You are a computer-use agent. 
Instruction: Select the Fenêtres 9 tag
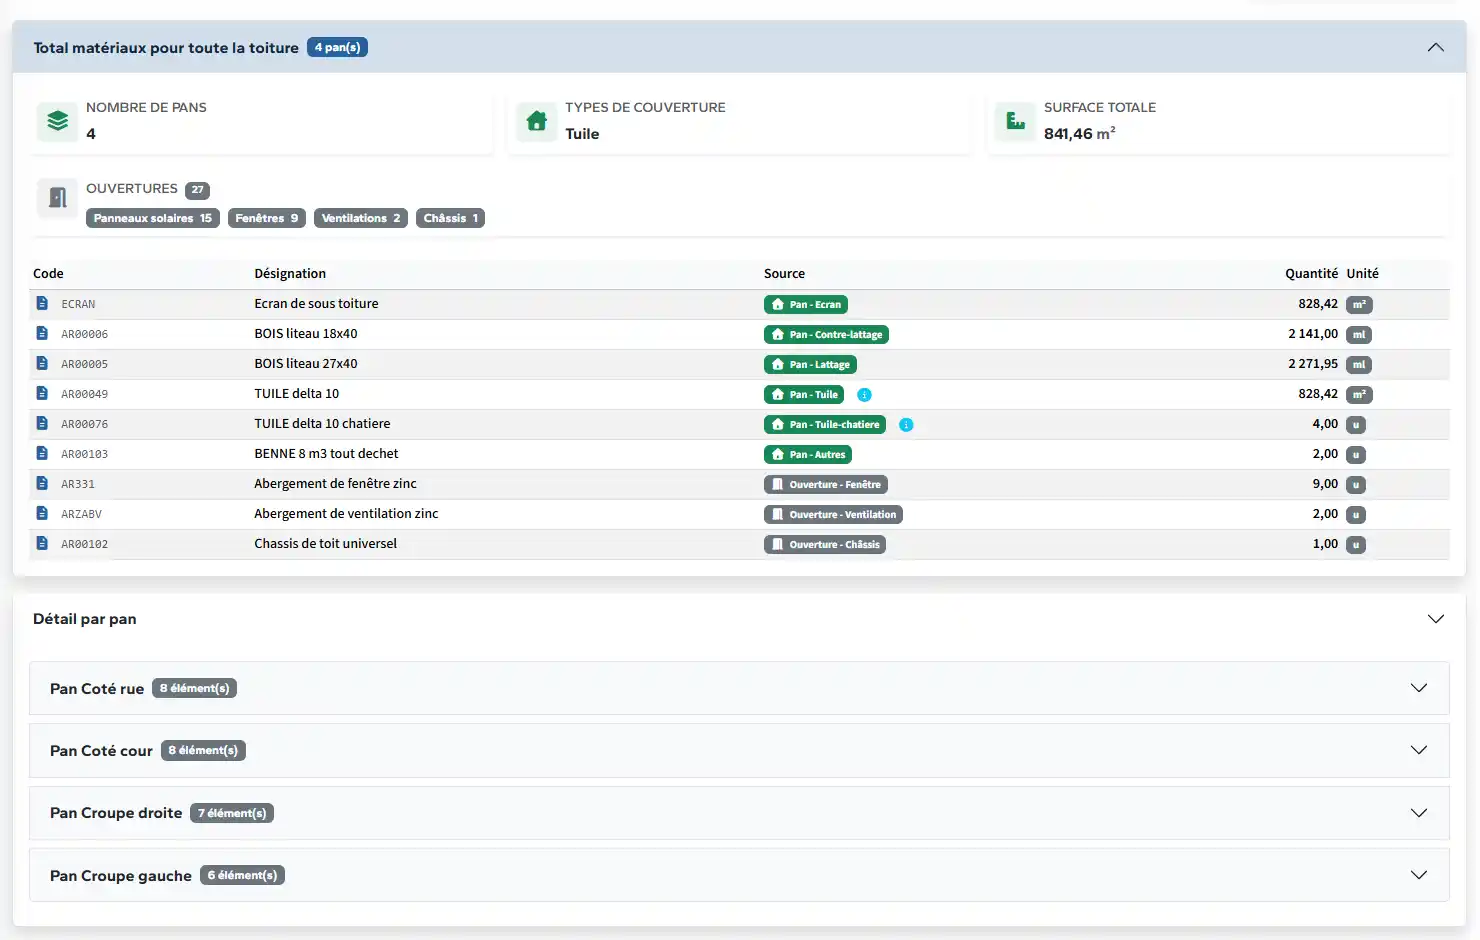(266, 218)
